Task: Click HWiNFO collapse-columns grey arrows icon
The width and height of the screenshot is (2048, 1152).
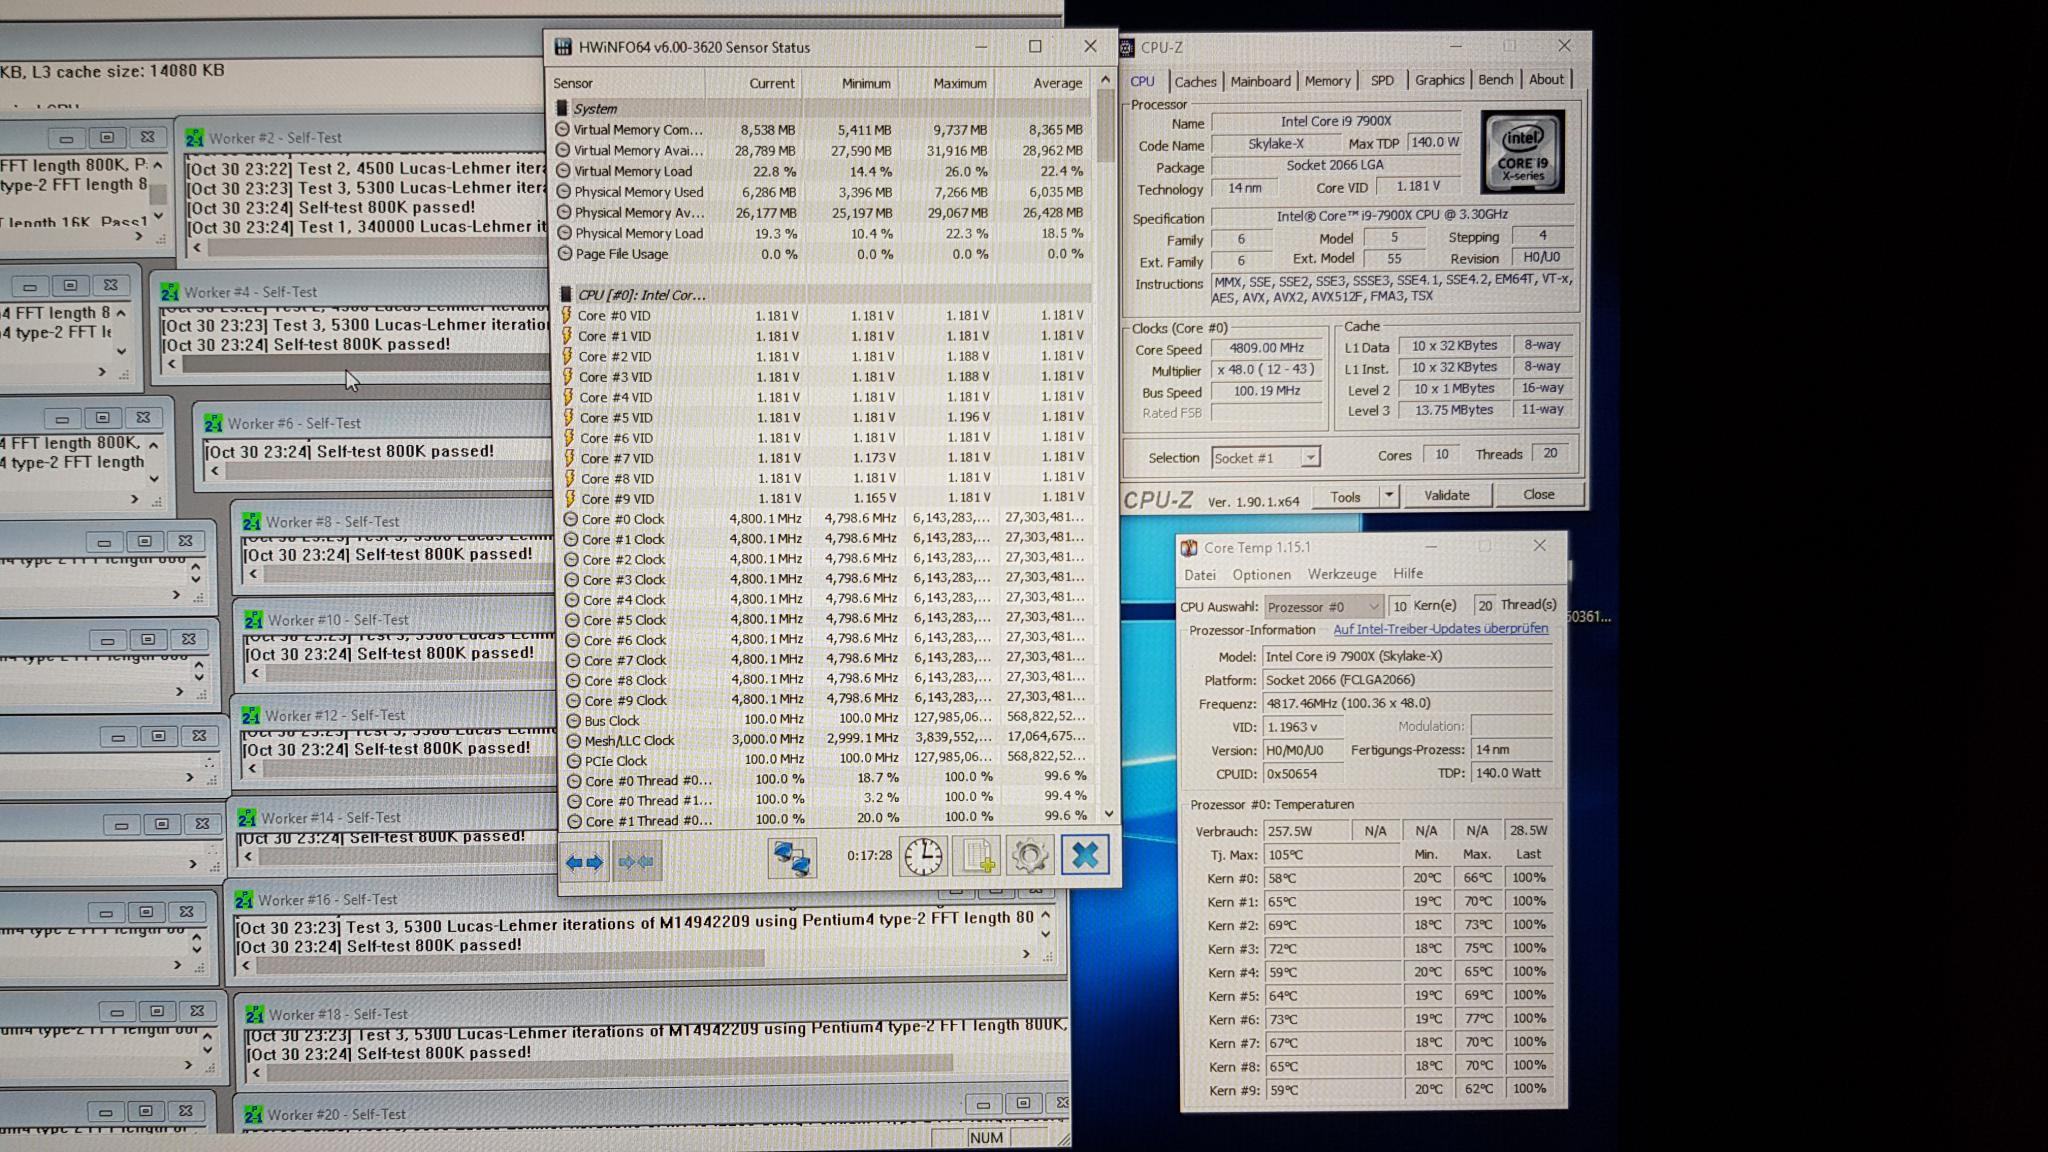Action: pos(636,861)
